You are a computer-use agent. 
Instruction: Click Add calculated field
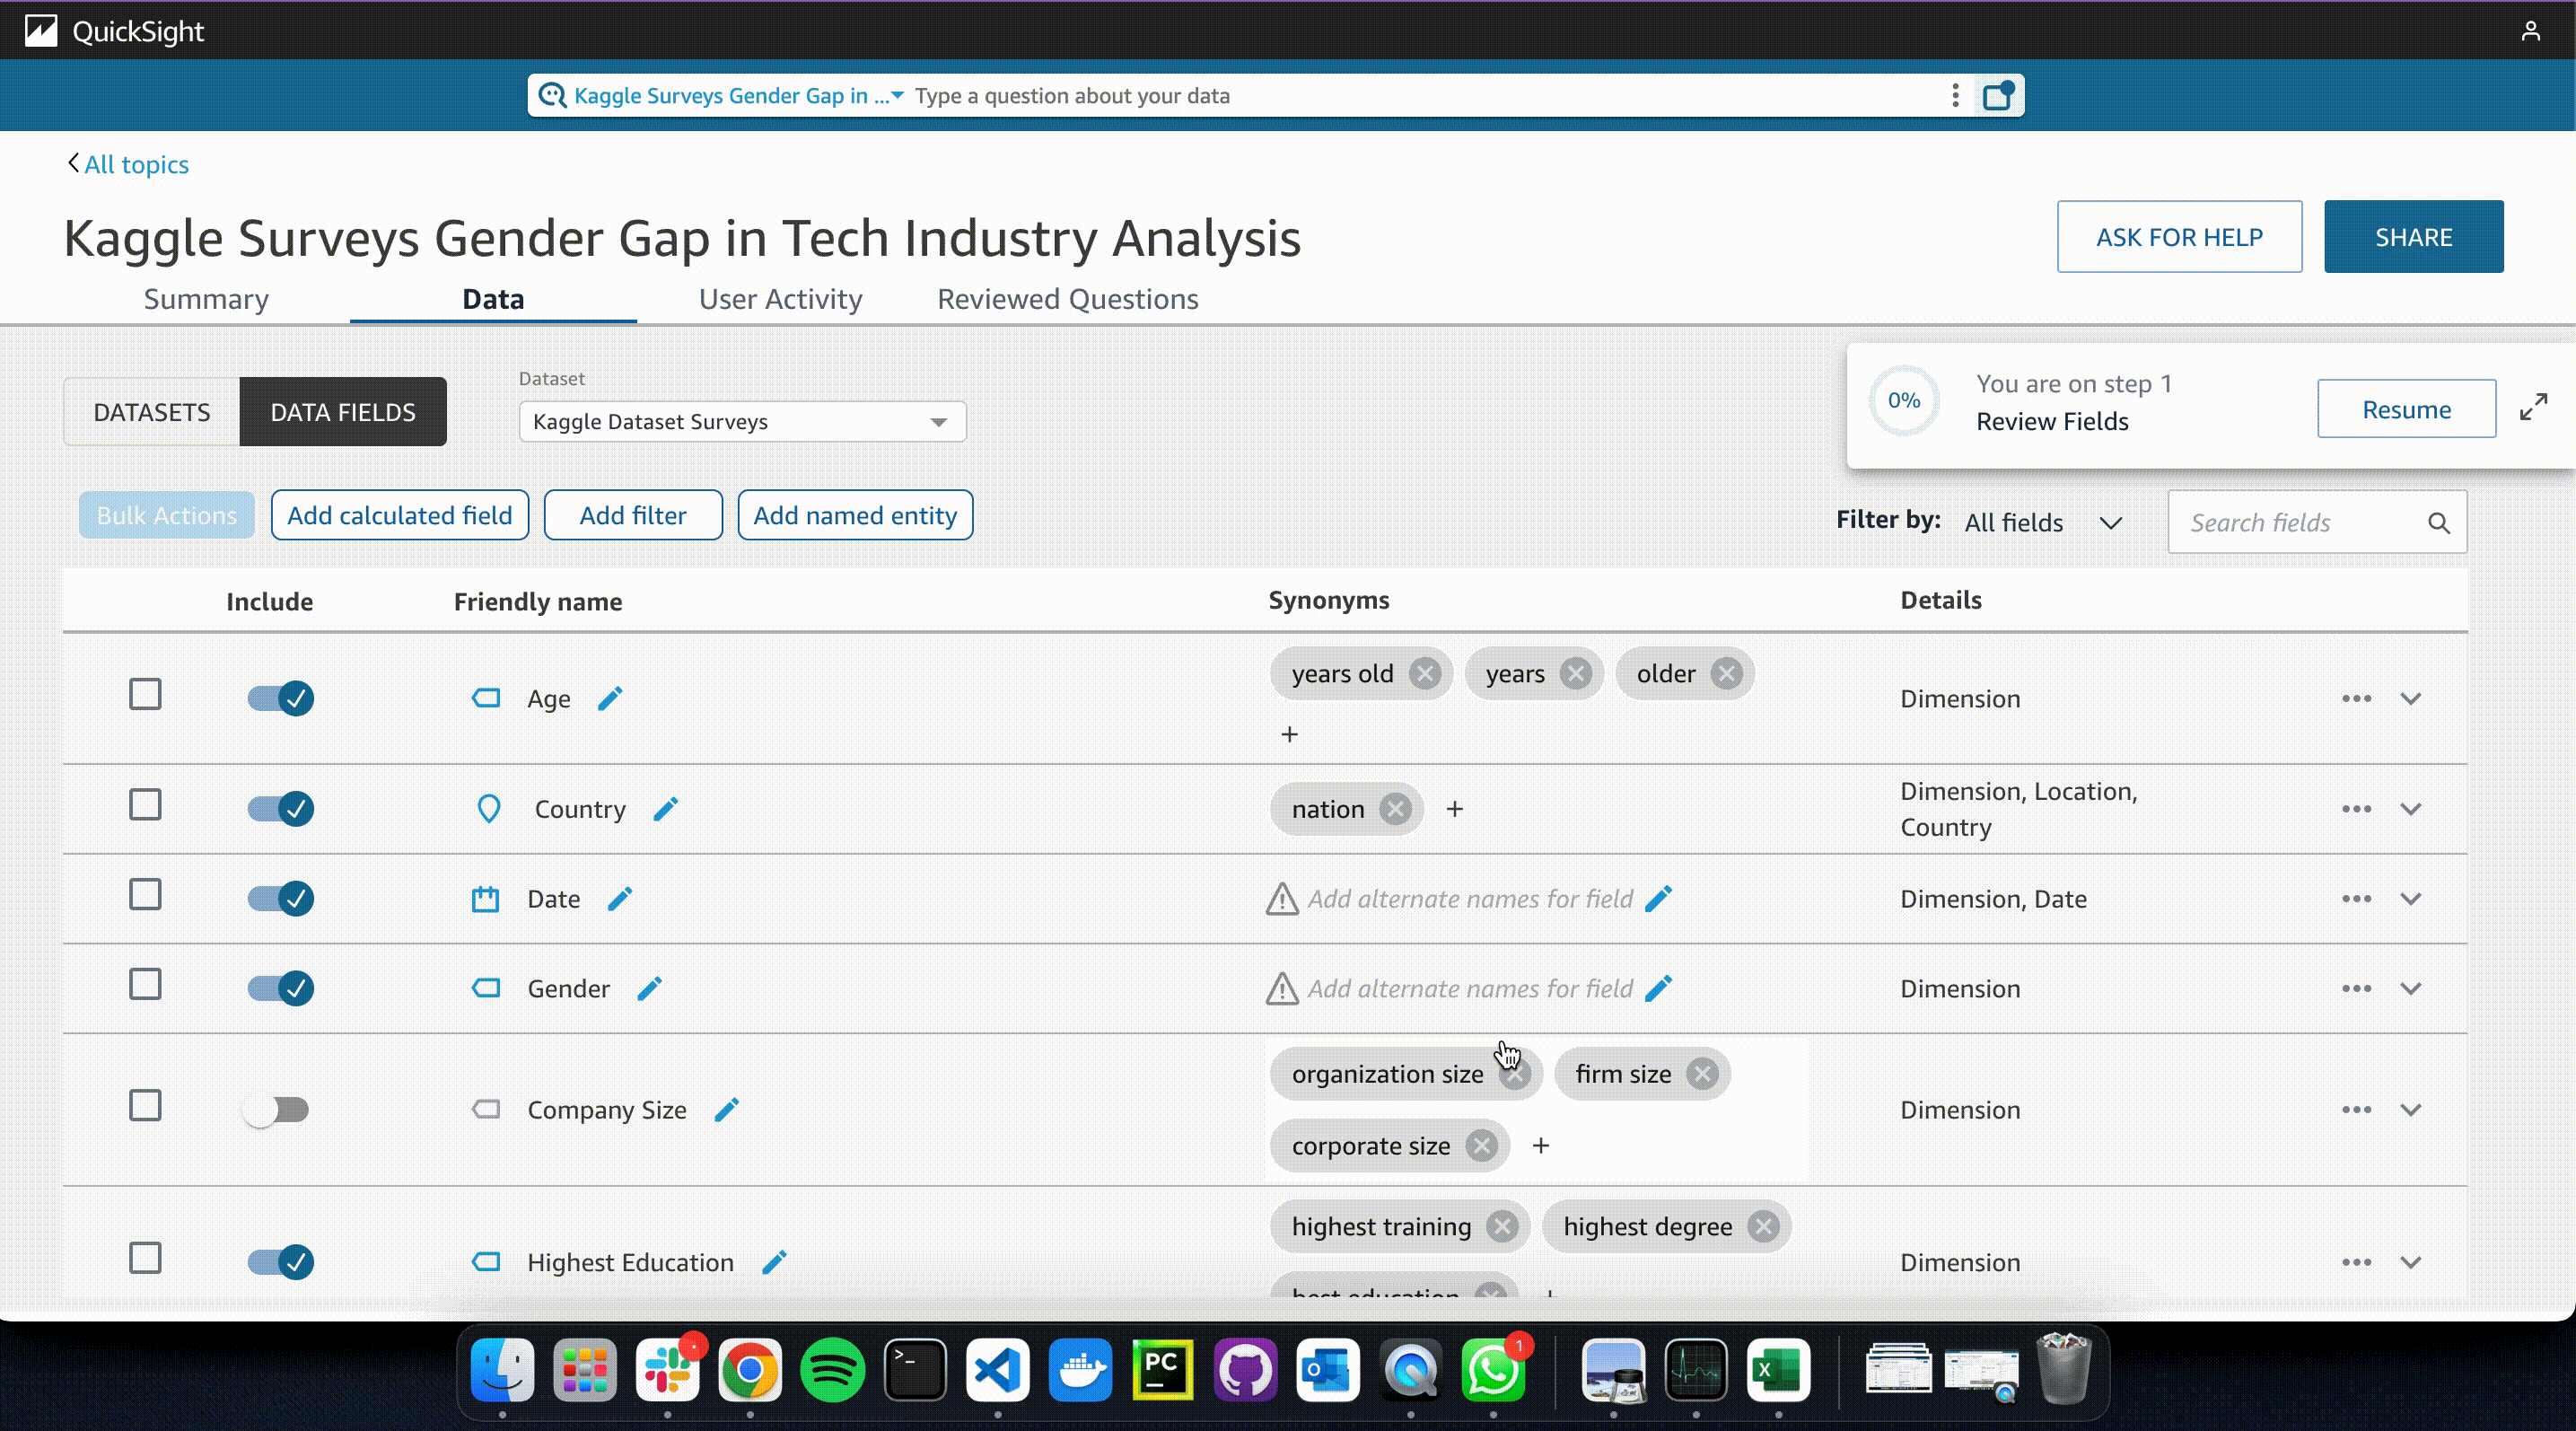pyautogui.click(x=400, y=515)
